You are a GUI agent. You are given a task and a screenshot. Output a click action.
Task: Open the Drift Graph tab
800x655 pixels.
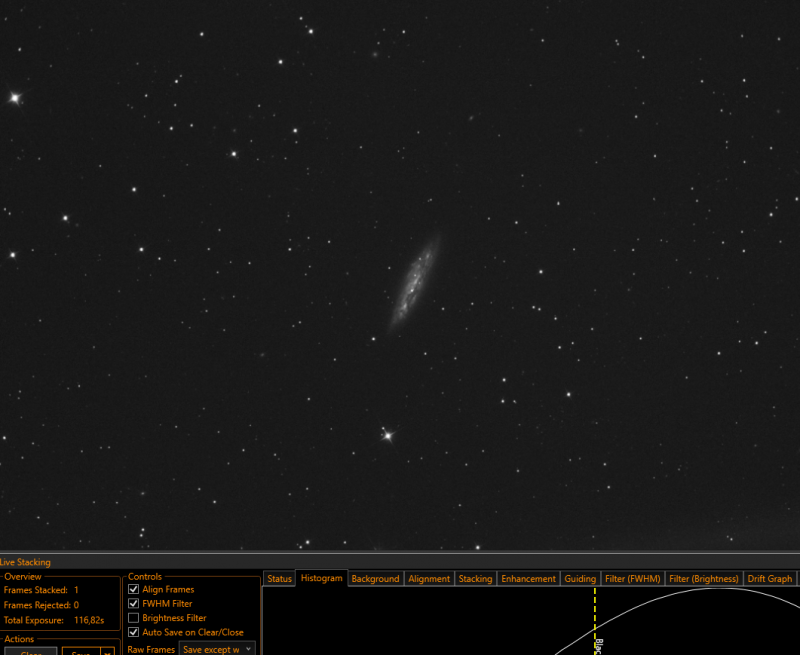(x=769, y=578)
